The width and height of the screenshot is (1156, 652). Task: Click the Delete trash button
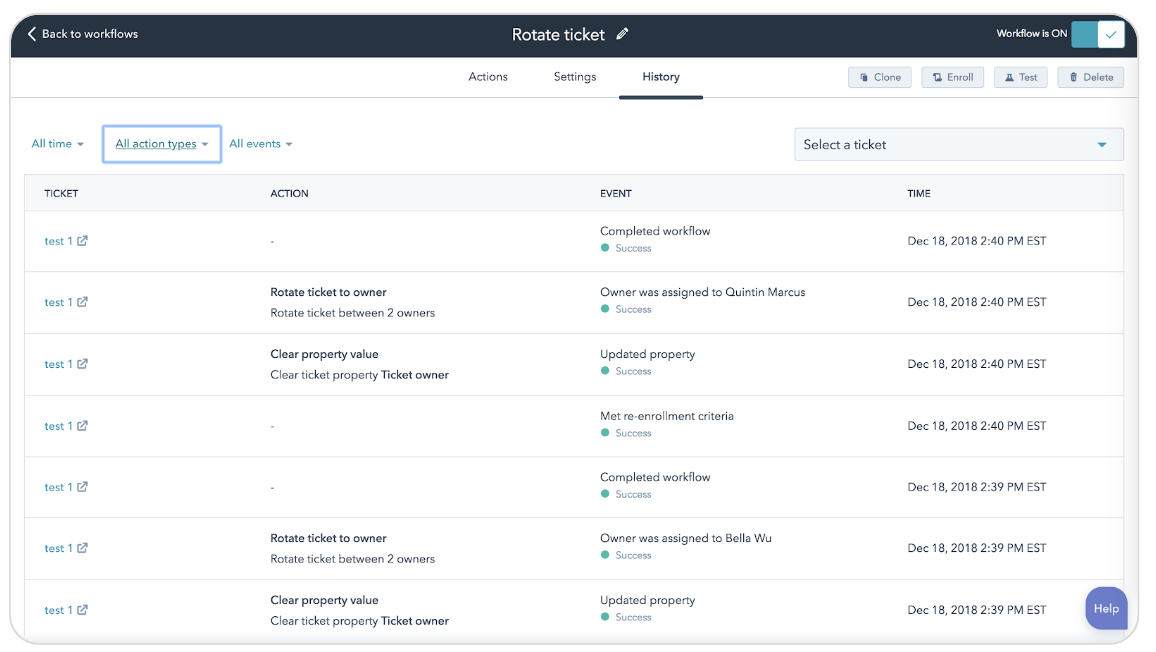[x=1090, y=77]
